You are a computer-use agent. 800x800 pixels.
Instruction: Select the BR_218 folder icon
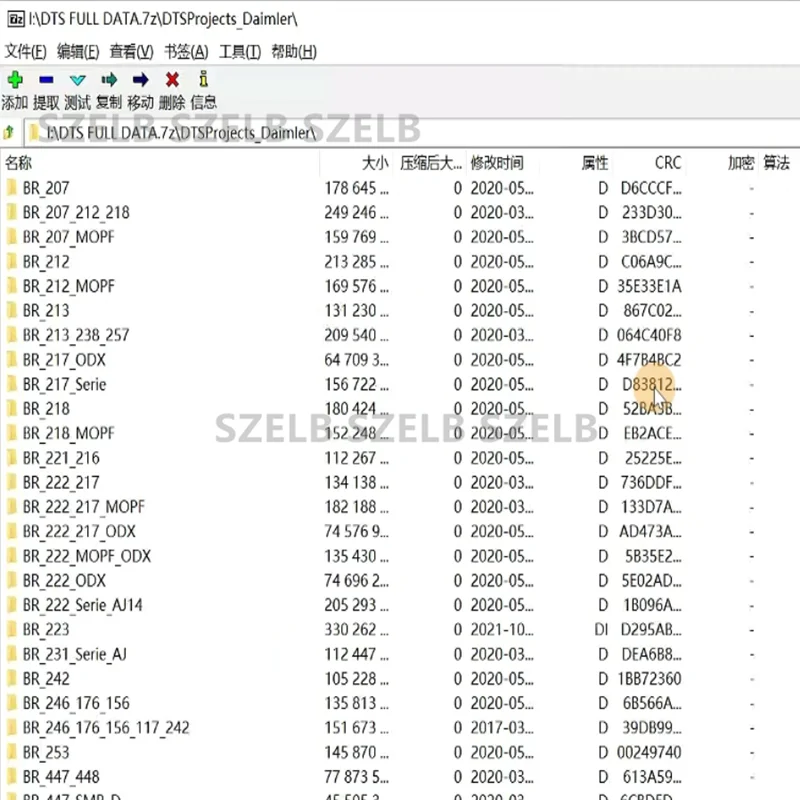[x=11, y=409]
